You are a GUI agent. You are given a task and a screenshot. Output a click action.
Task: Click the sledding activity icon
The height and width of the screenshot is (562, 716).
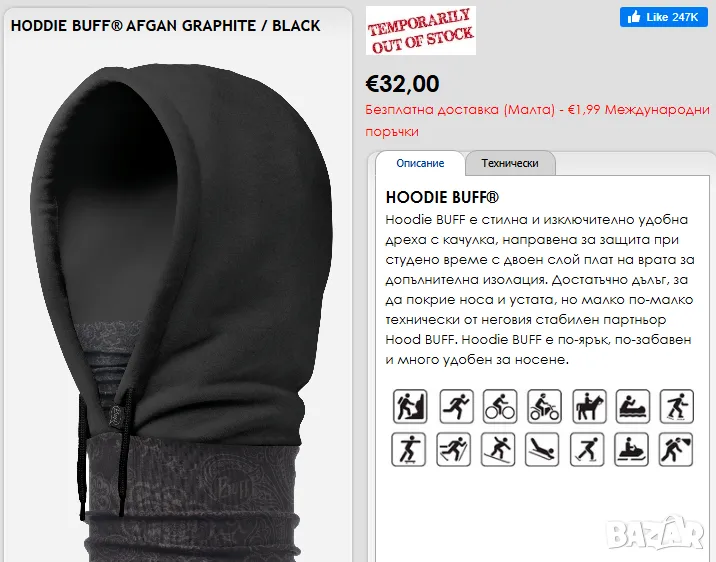542,449
